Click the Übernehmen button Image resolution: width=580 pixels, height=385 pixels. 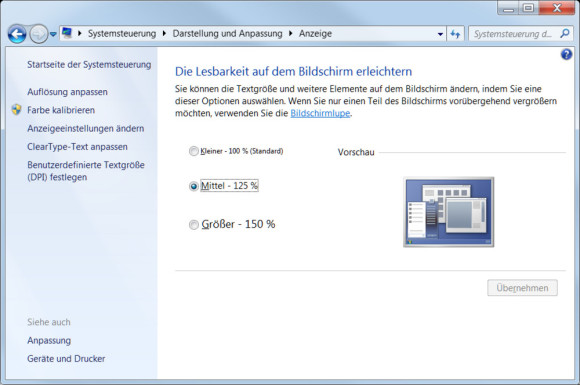click(x=522, y=288)
